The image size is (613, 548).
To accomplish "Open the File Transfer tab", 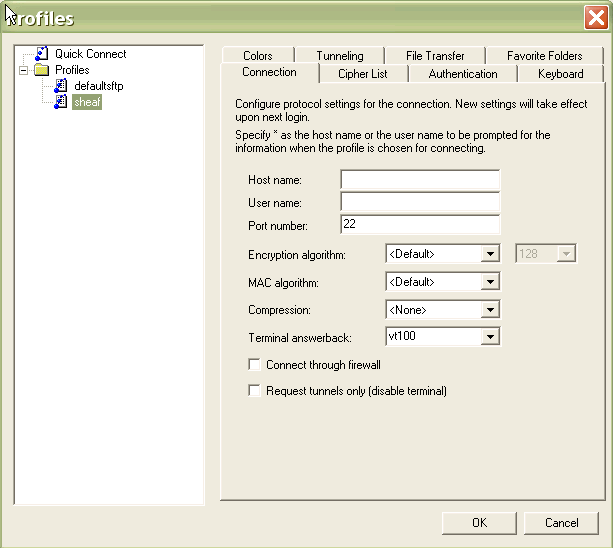I will tap(435, 56).
